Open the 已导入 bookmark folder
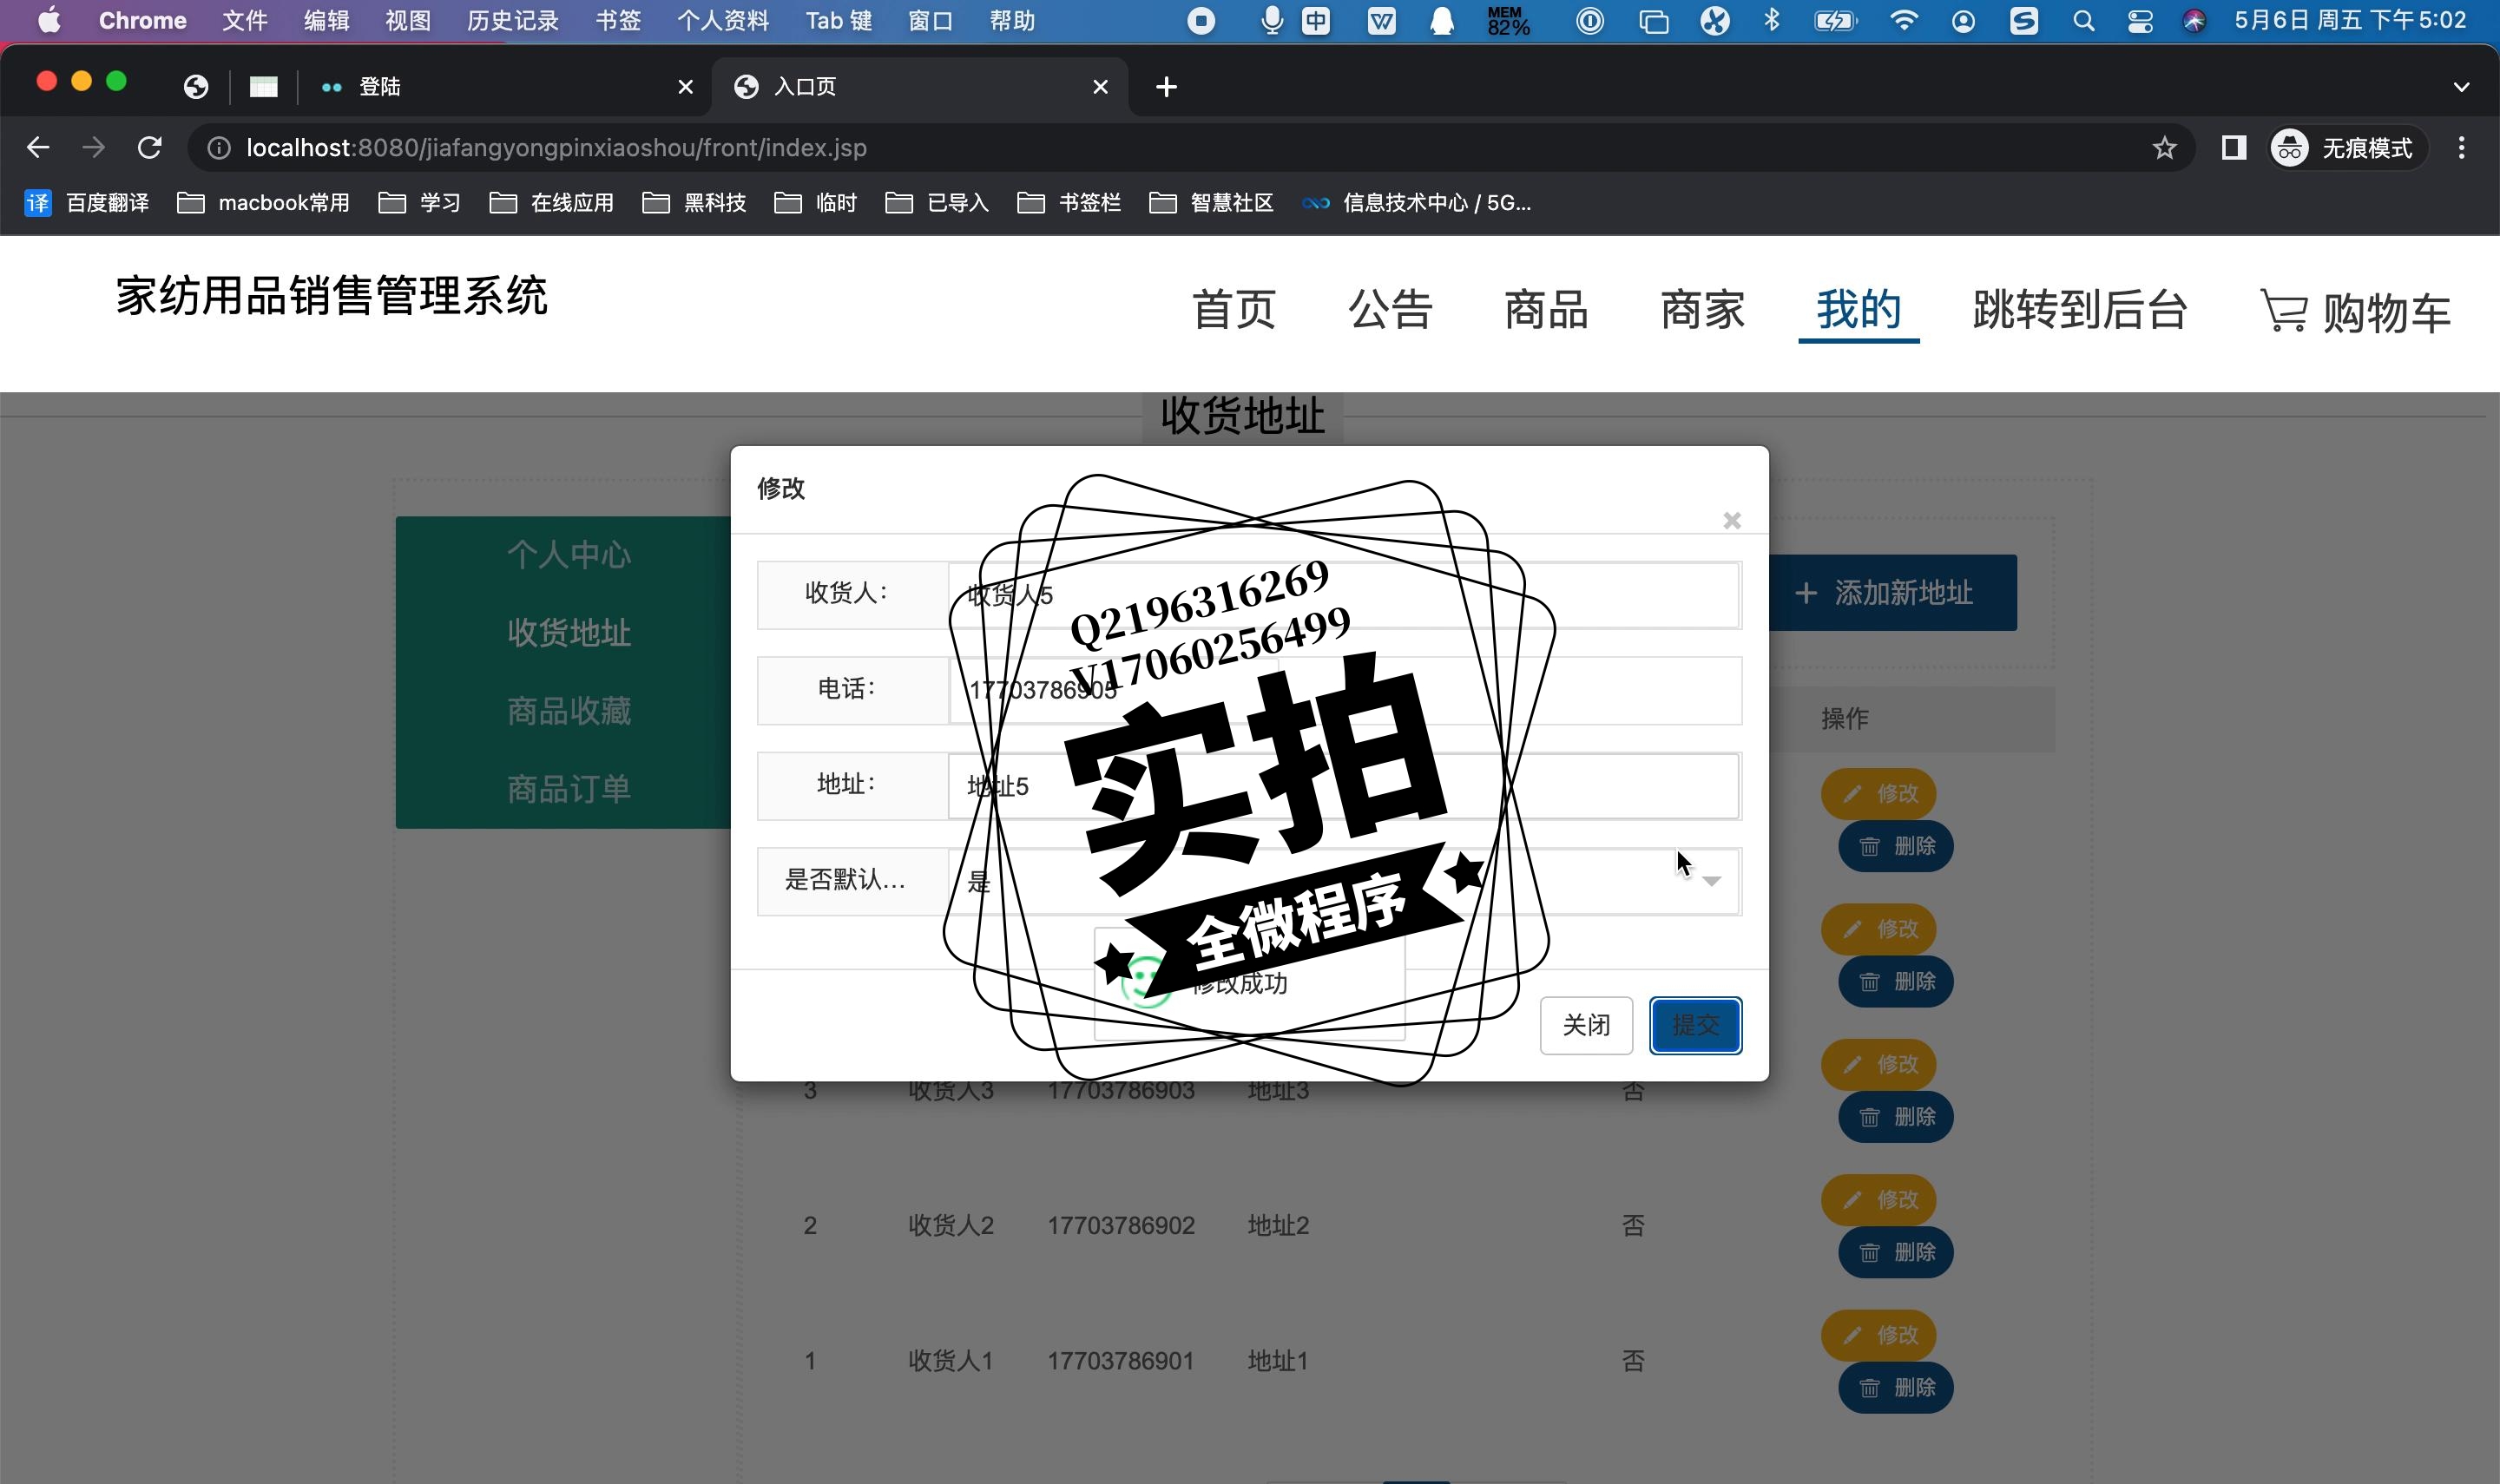 click(x=937, y=203)
